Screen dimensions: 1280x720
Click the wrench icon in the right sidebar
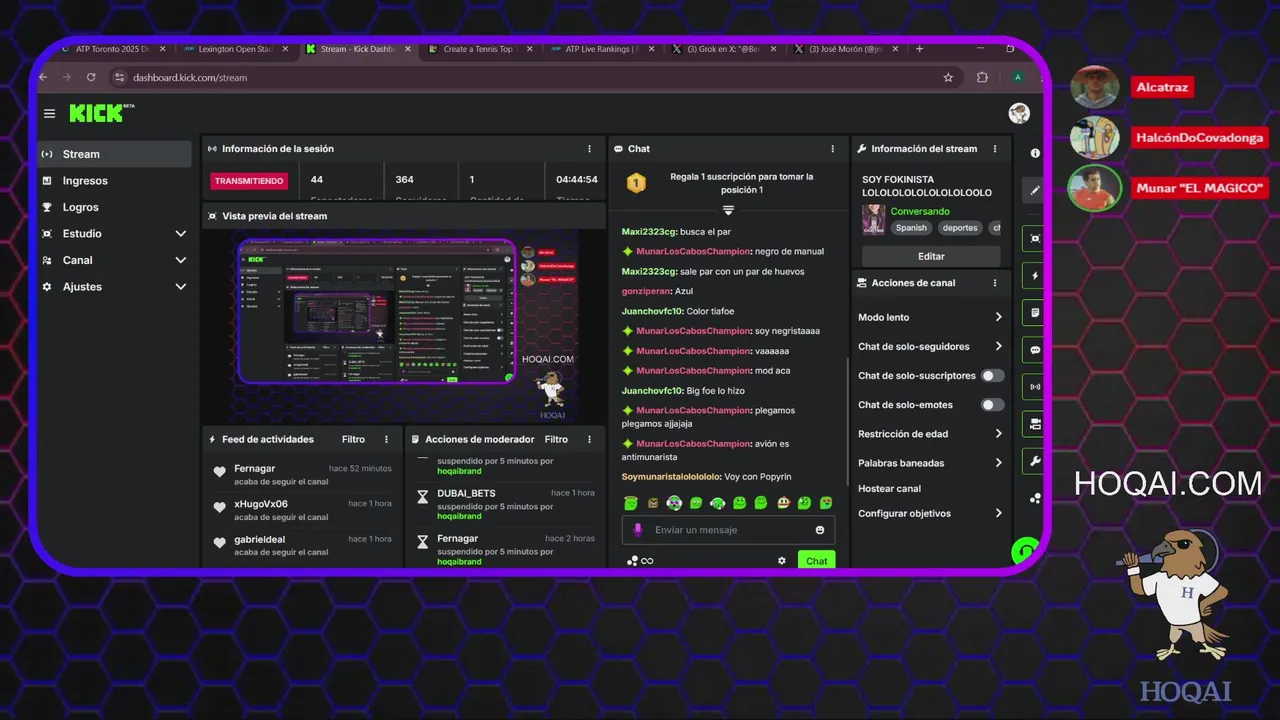[x=1035, y=461]
